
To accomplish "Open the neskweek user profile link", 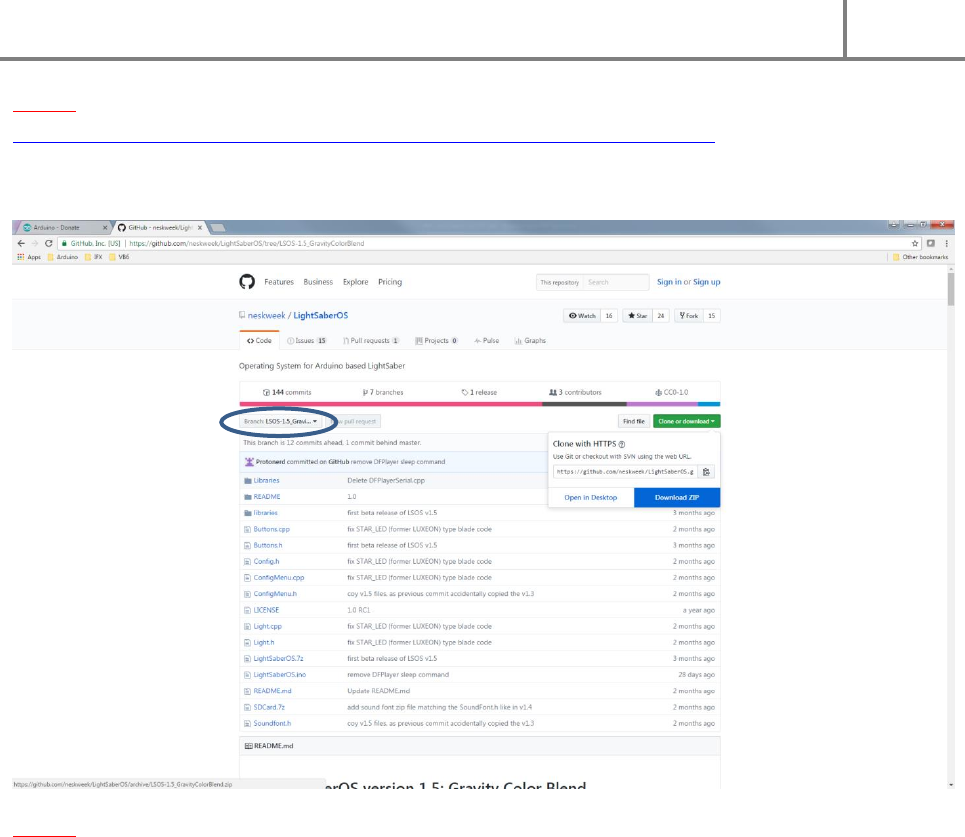I will 266,315.
